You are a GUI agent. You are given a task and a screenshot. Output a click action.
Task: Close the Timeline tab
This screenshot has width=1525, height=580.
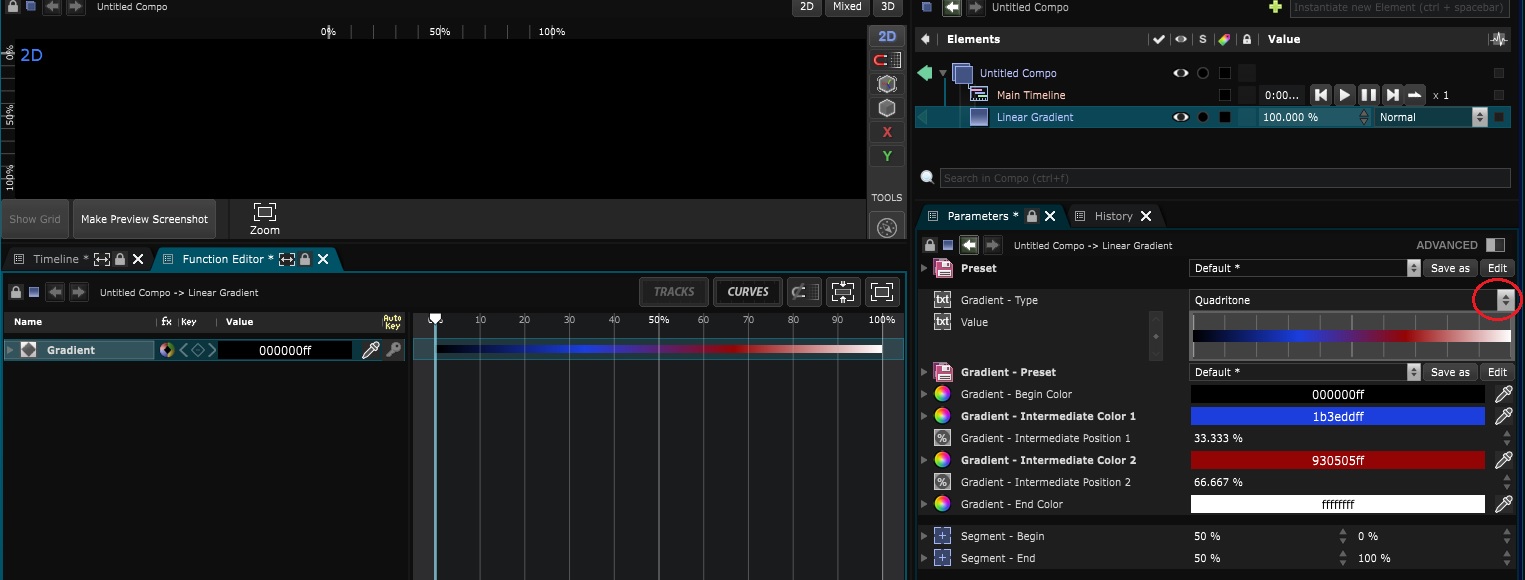(138, 259)
